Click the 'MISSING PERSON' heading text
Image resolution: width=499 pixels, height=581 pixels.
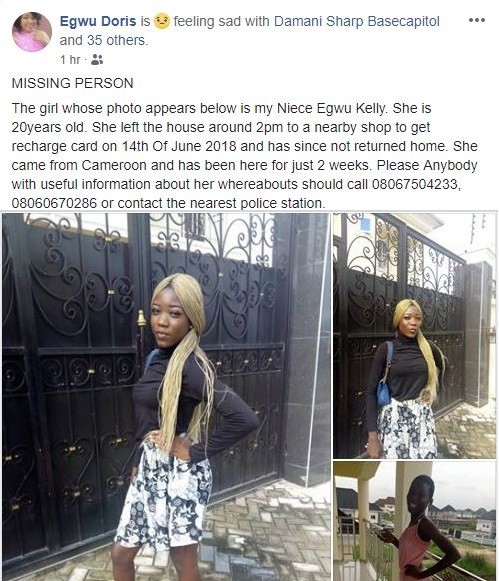(x=73, y=83)
